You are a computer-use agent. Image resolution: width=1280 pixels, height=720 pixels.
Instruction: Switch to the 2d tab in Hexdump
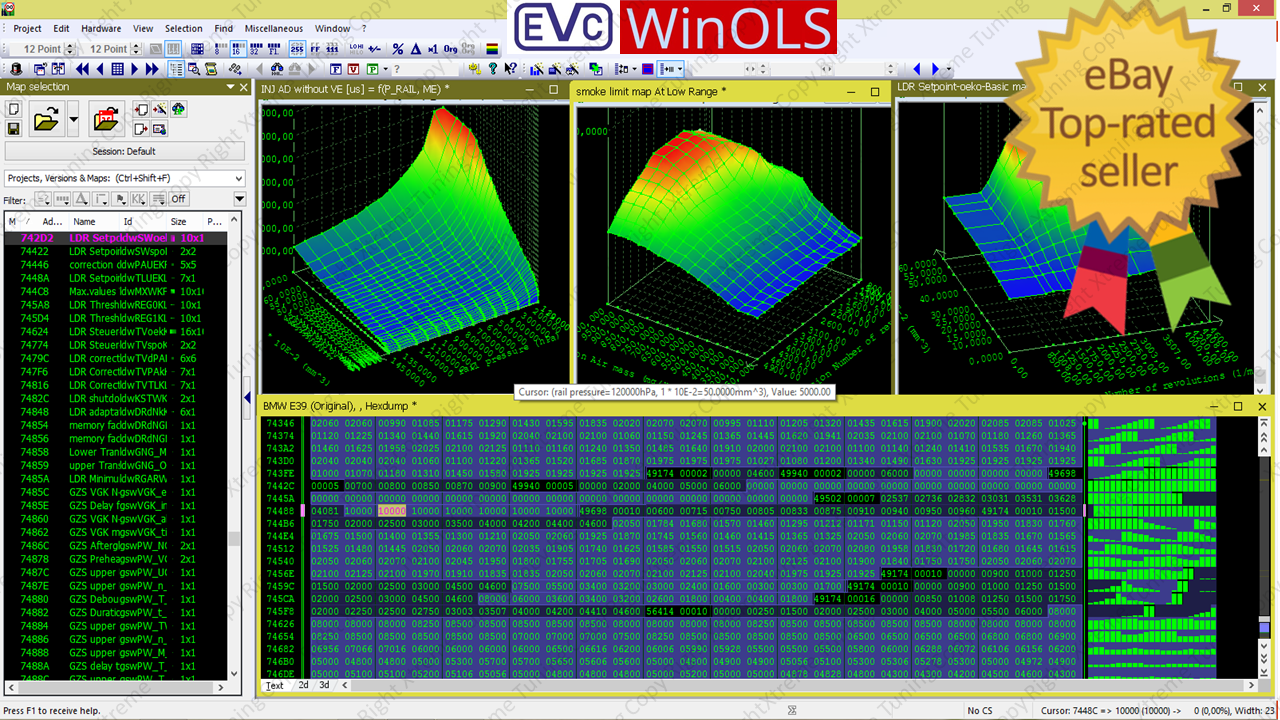(x=303, y=685)
